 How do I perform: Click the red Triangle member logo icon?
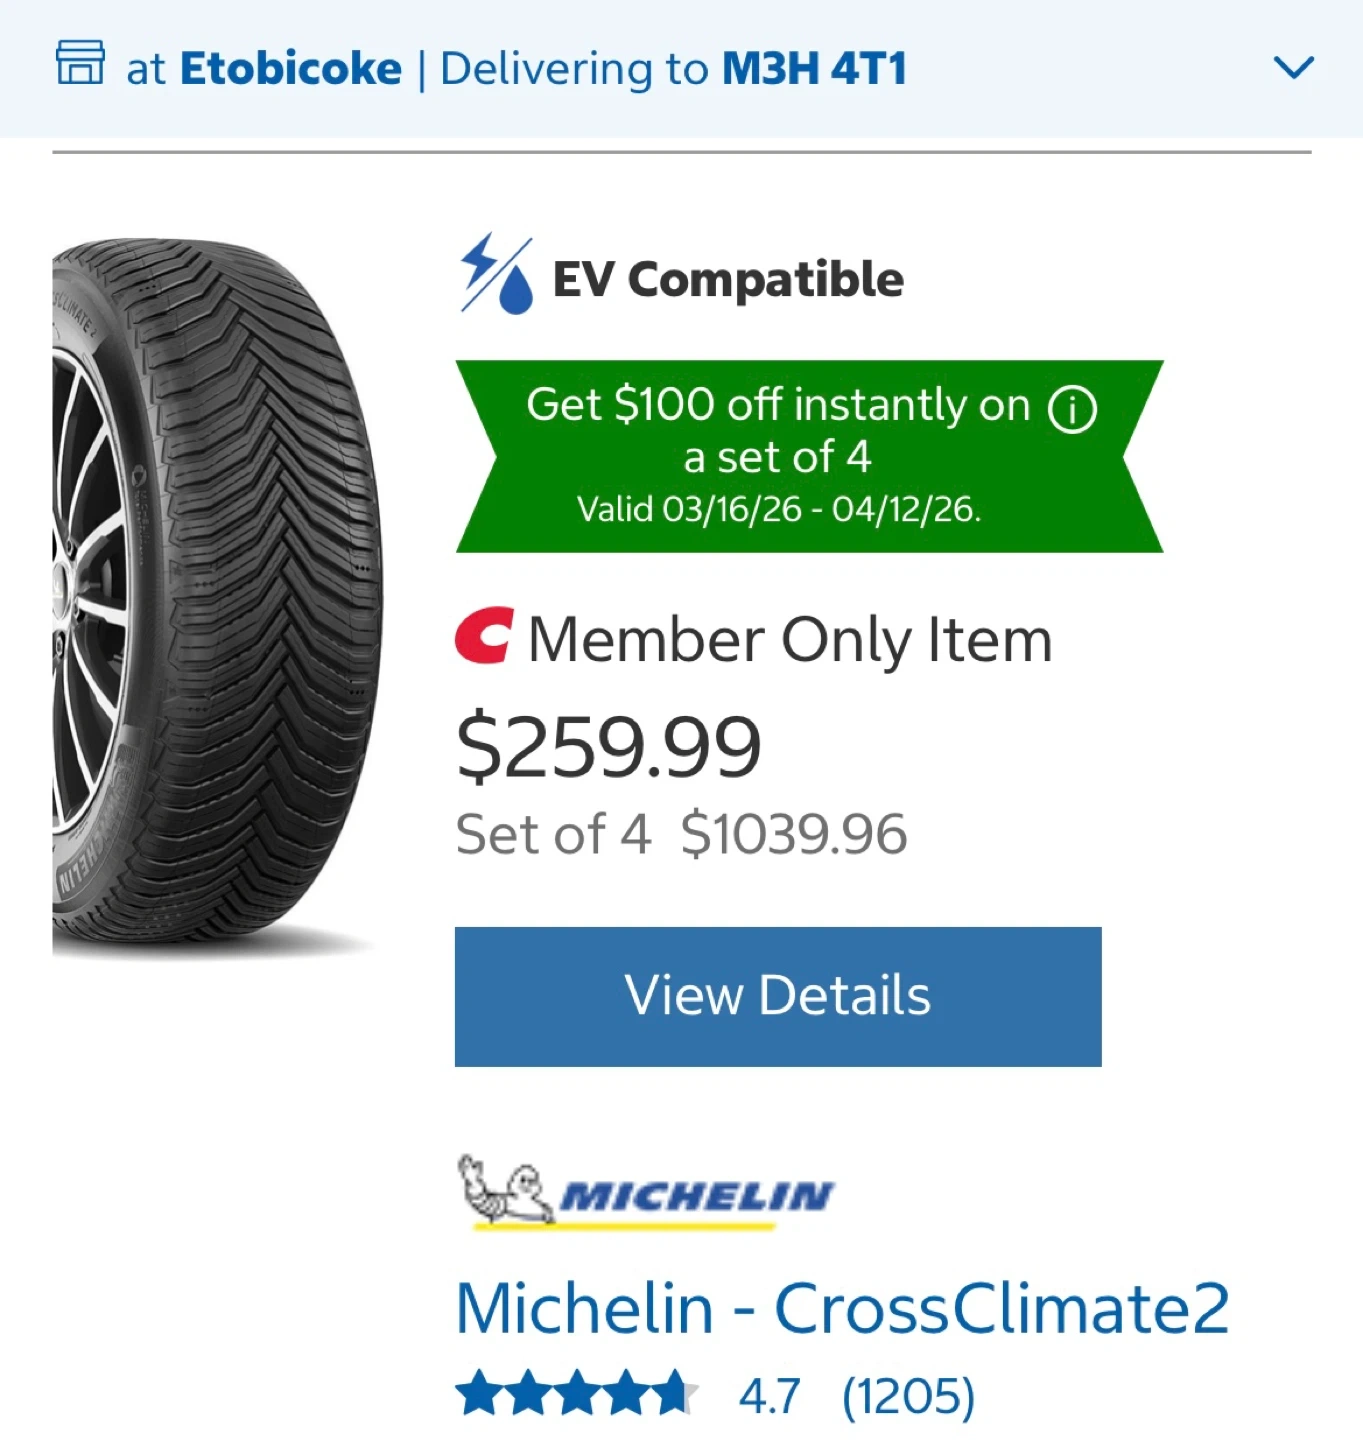[484, 636]
